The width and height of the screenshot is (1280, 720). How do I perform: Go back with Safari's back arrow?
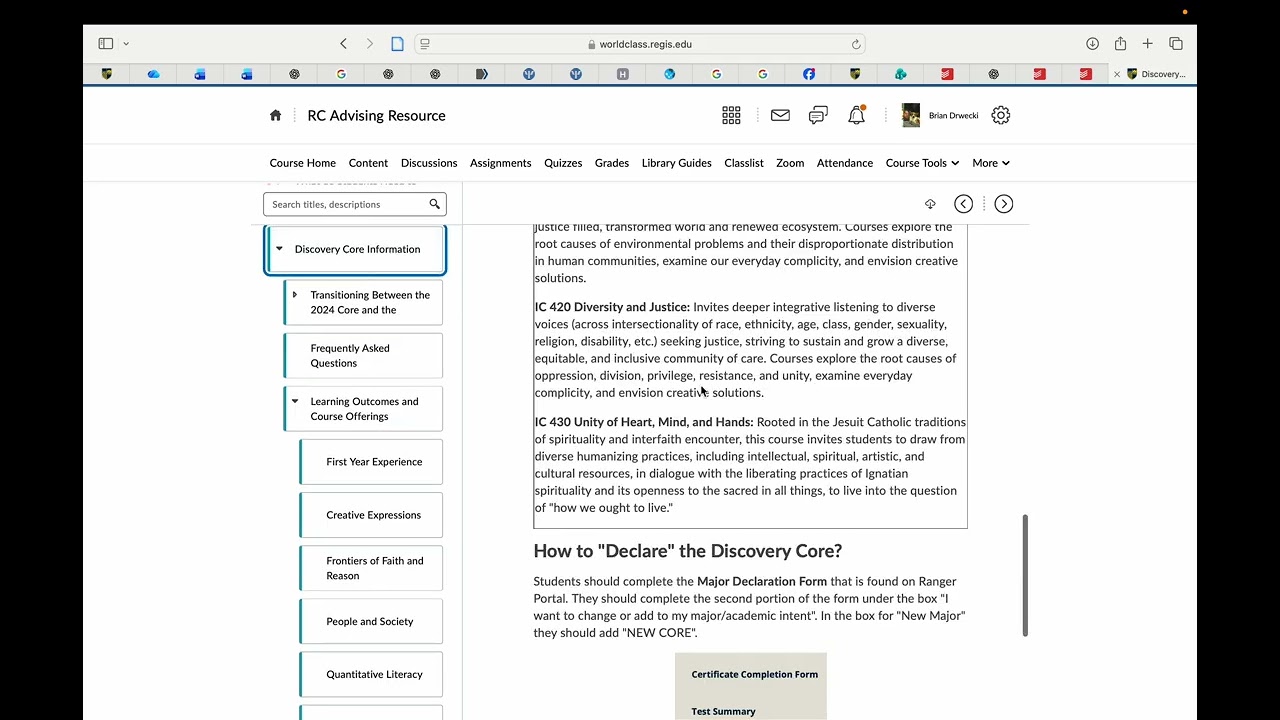pyautogui.click(x=344, y=44)
